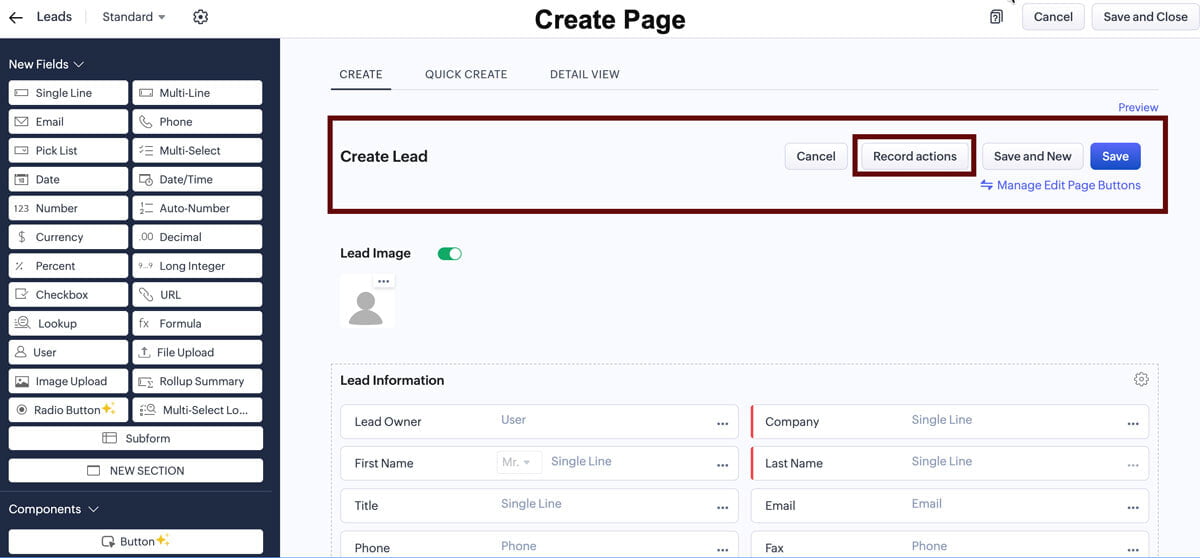Click the Formula field icon
The height and width of the screenshot is (558, 1200).
click(x=144, y=323)
